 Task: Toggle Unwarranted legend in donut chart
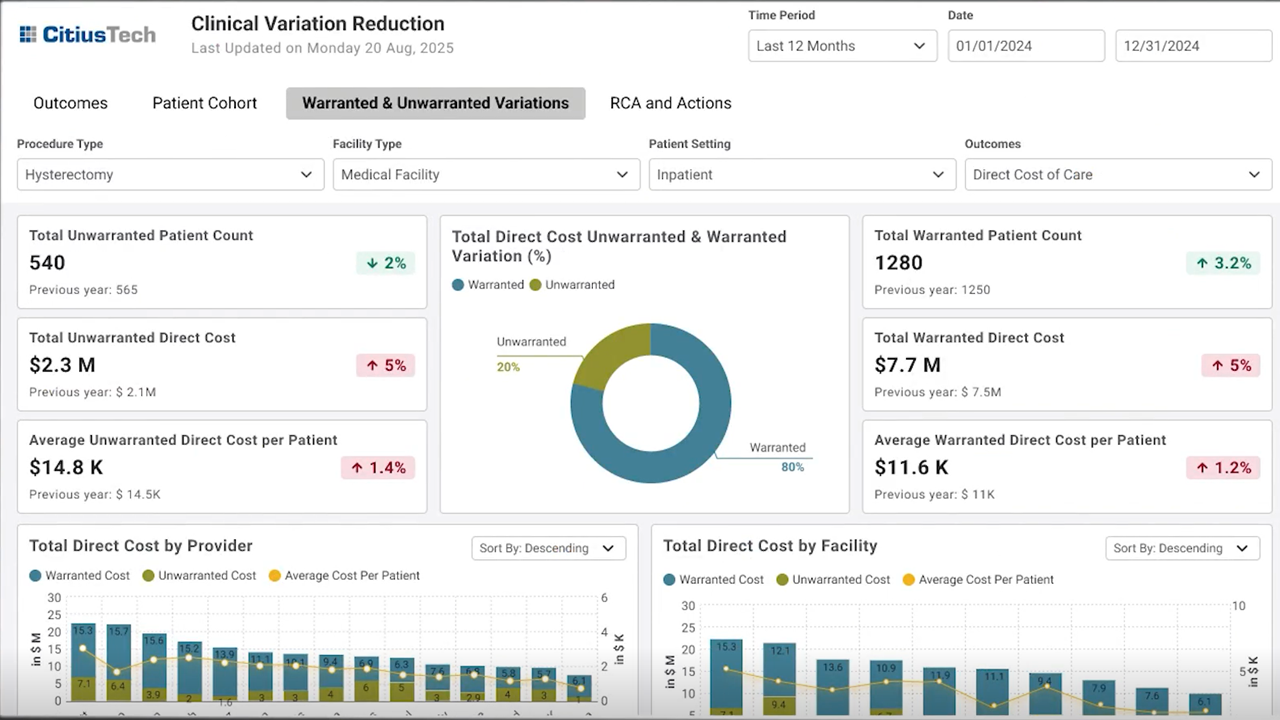coord(572,285)
